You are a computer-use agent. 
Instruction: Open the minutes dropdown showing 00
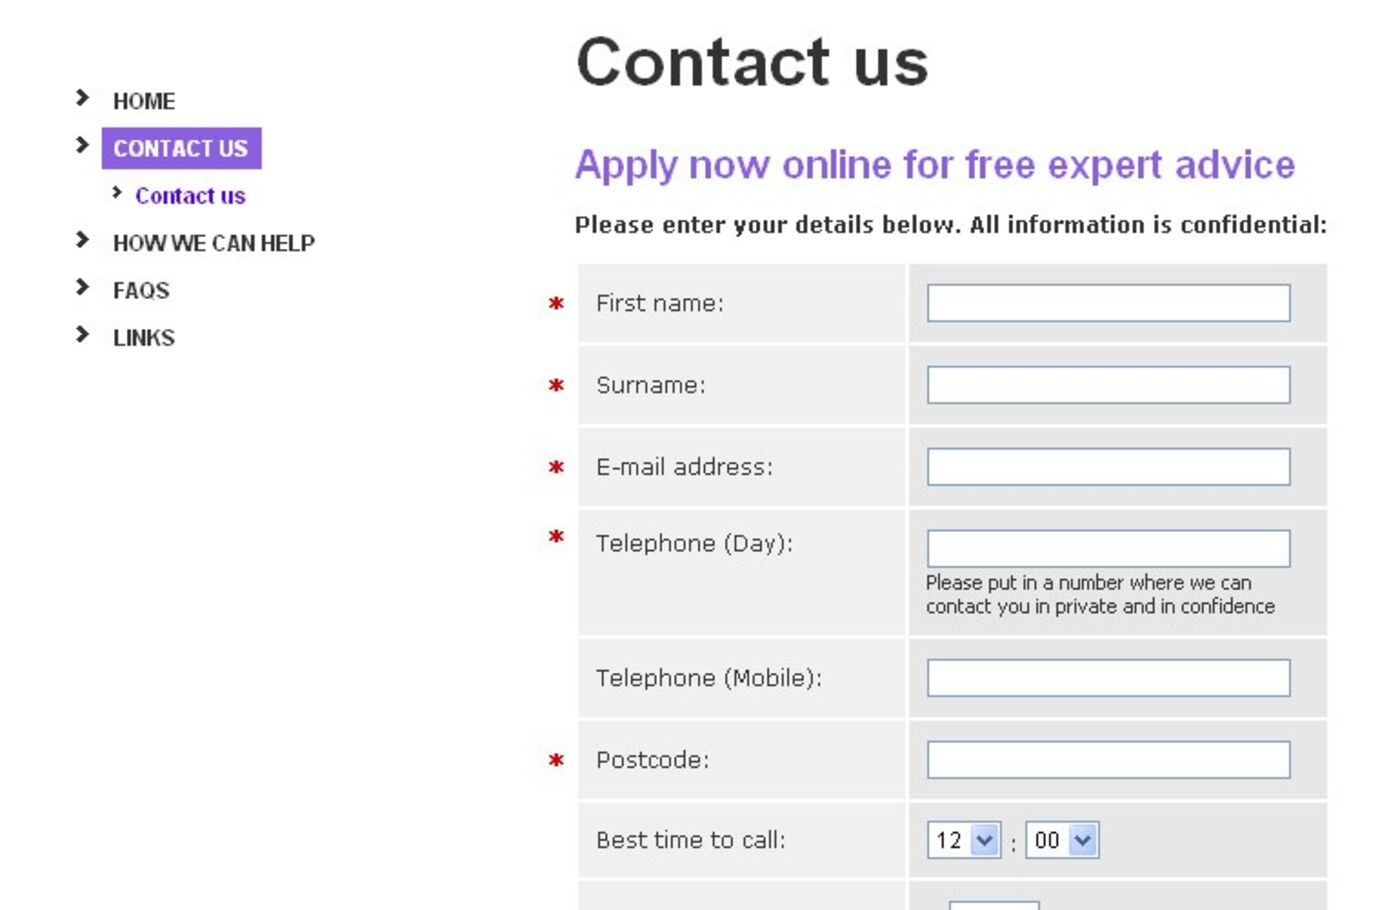1062,840
